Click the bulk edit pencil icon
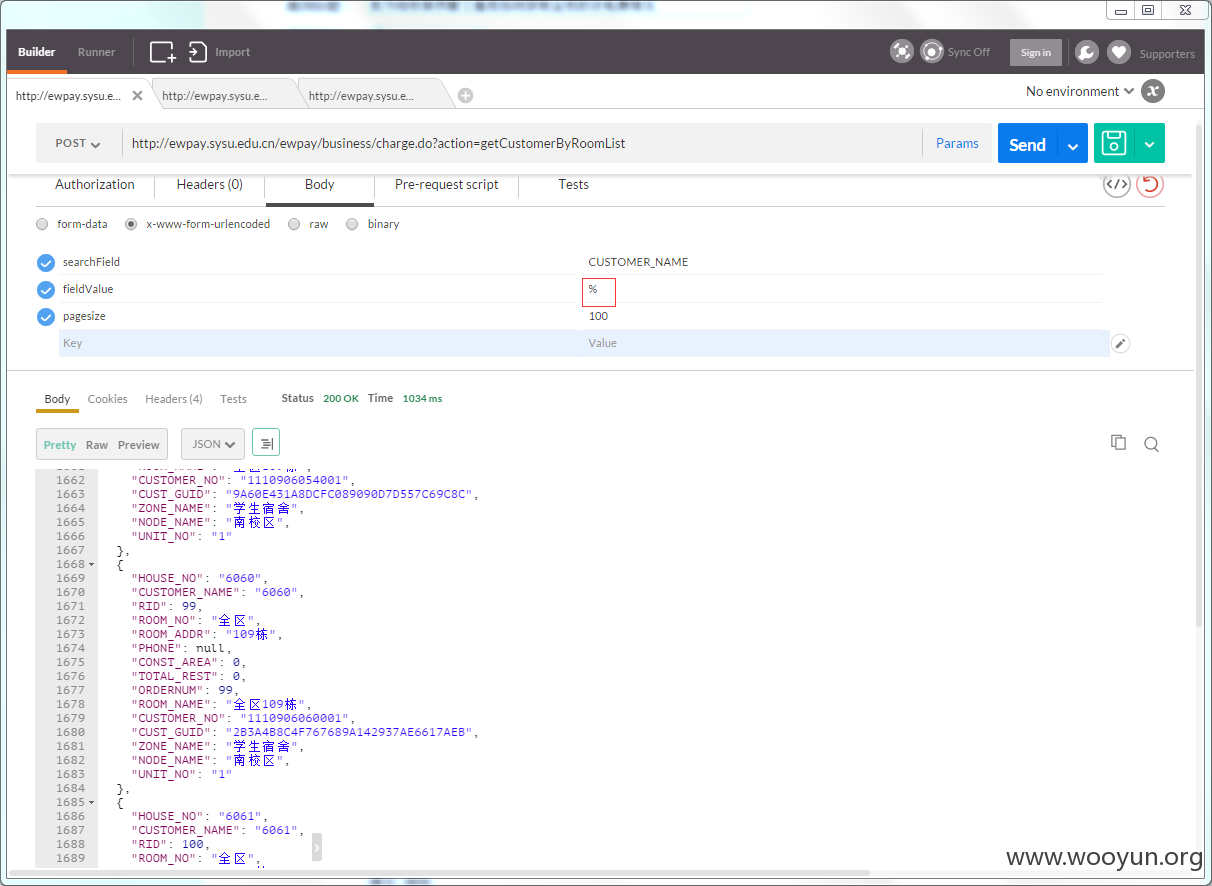Viewport: 1212px width, 886px height. tap(1121, 343)
